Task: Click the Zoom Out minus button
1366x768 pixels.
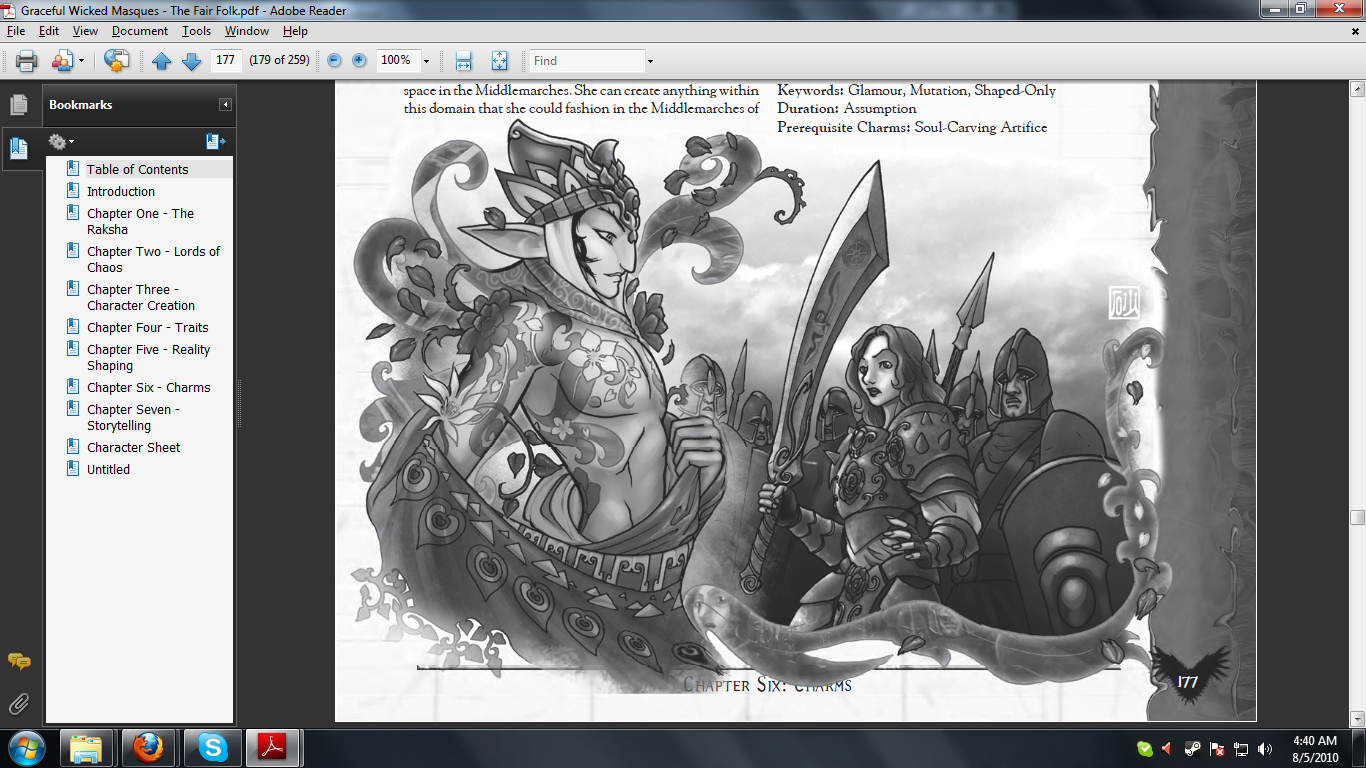Action: pyautogui.click(x=335, y=61)
